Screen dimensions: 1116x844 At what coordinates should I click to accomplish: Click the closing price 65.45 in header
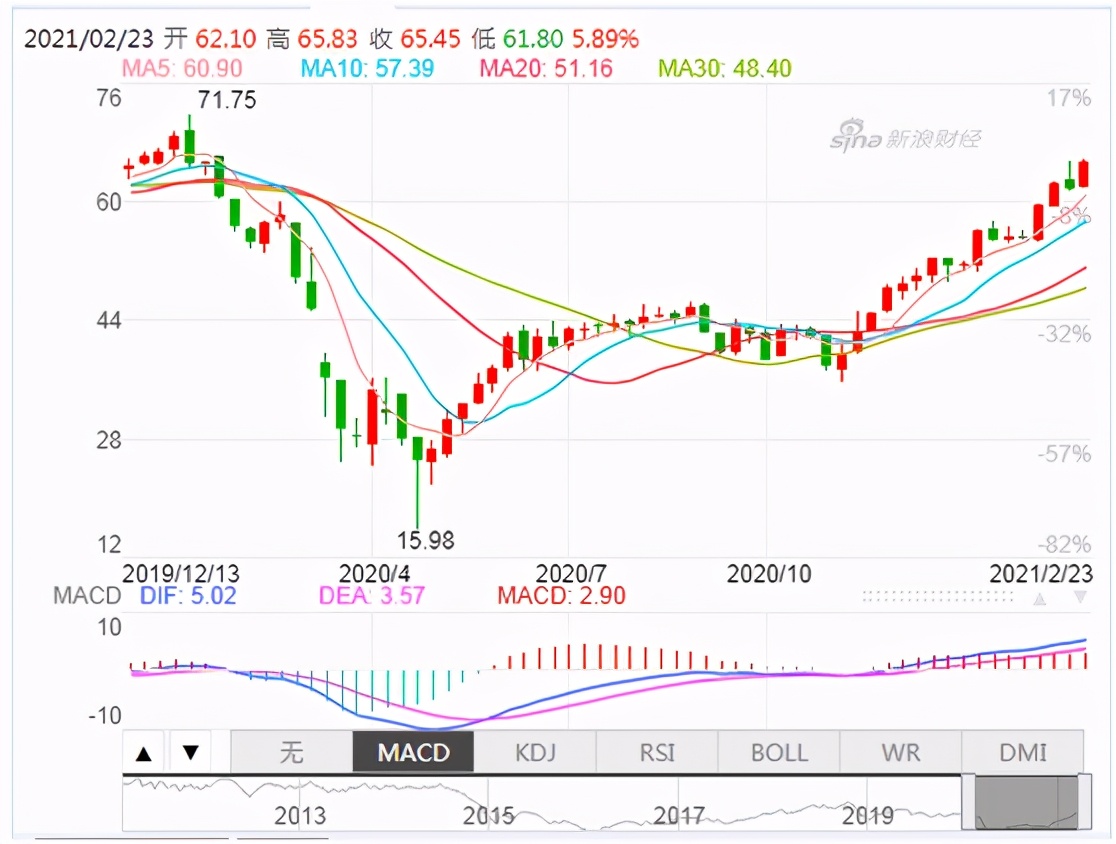coord(431,38)
